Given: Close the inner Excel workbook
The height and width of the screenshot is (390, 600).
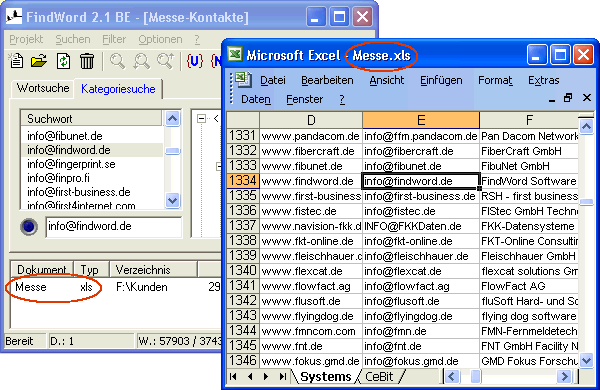Looking at the screenshot, I should coord(587,98).
